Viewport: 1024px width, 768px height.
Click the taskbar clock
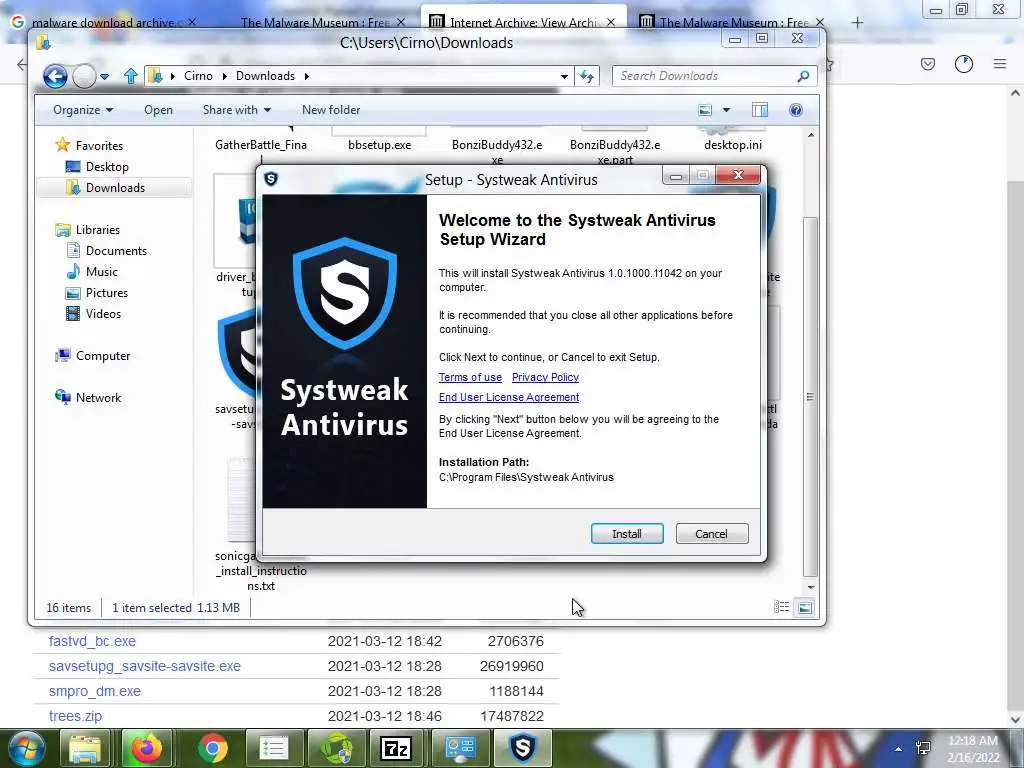coord(973,749)
